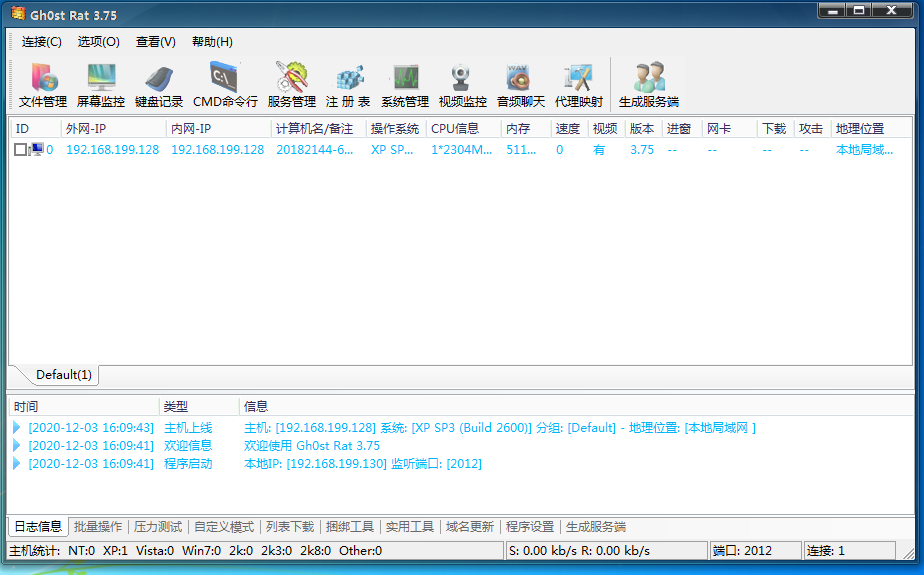Switch to the 日志信息 bottom tab
The width and height of the screenshot is (924, 575).
(38, 526)
